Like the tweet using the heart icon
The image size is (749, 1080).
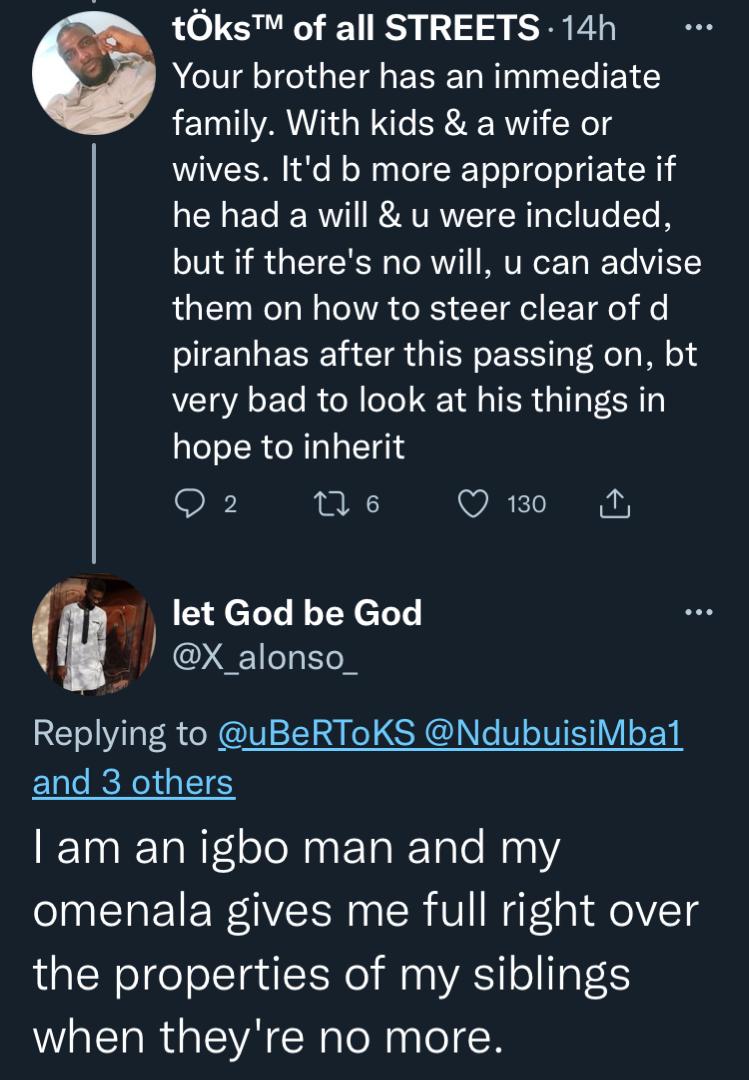tap(472, 505)
